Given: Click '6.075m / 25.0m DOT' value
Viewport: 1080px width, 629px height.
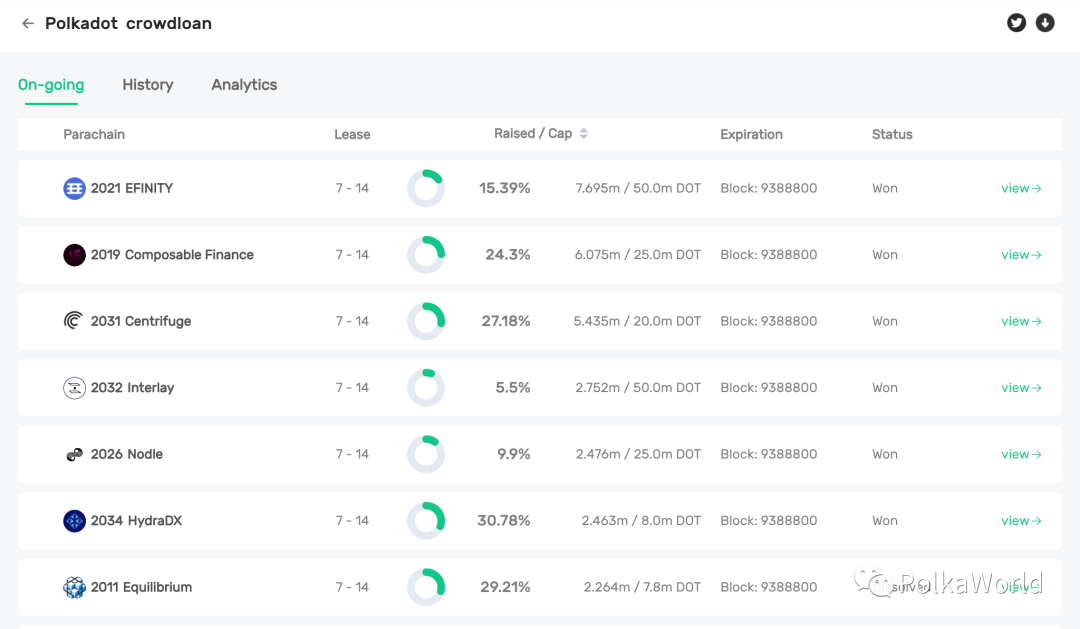Looking at the screenshot, I should (x=638, y=255).
